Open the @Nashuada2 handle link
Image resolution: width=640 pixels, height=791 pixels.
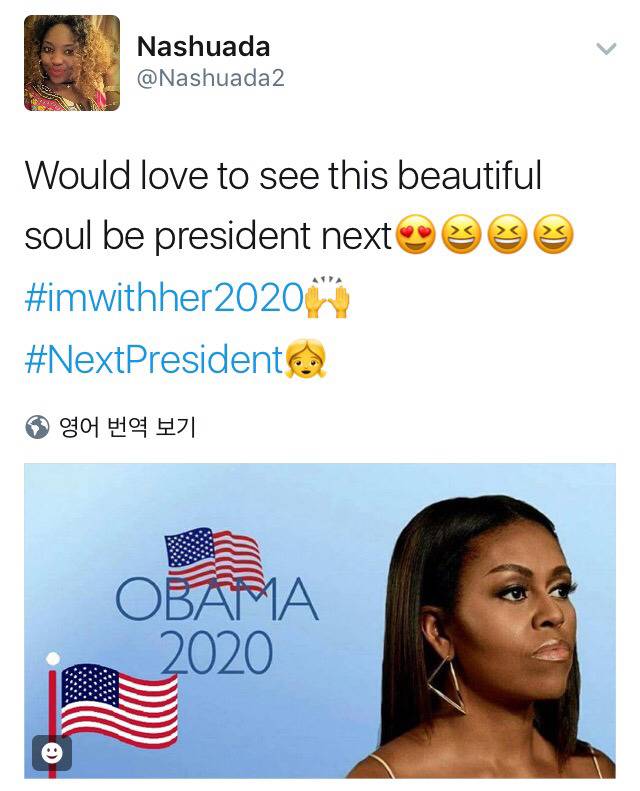click(210, 78)
